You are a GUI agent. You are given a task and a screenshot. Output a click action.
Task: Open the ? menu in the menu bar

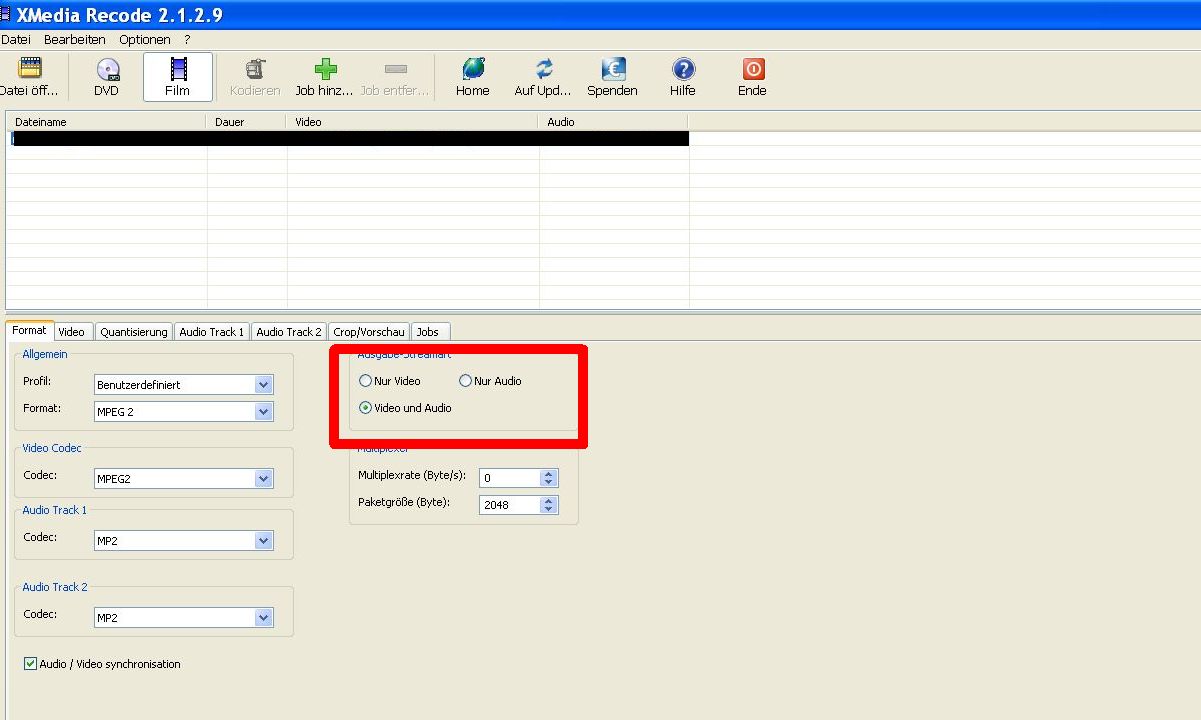point(187,40)
